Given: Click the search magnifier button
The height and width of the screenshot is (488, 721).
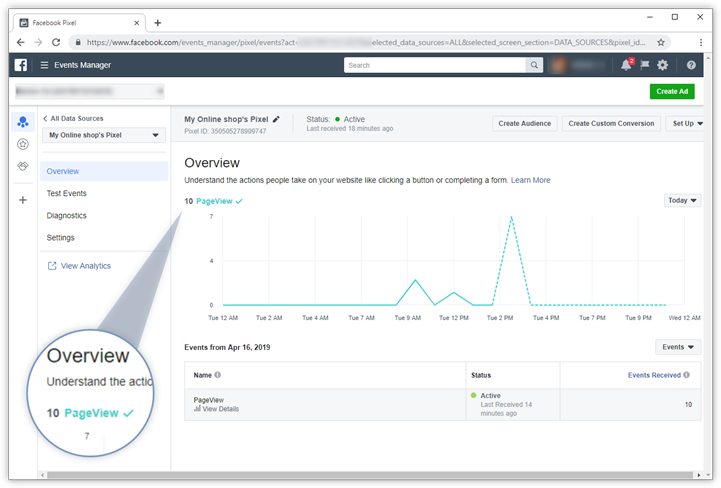Looking at the screenshot, I should (534, 65).
